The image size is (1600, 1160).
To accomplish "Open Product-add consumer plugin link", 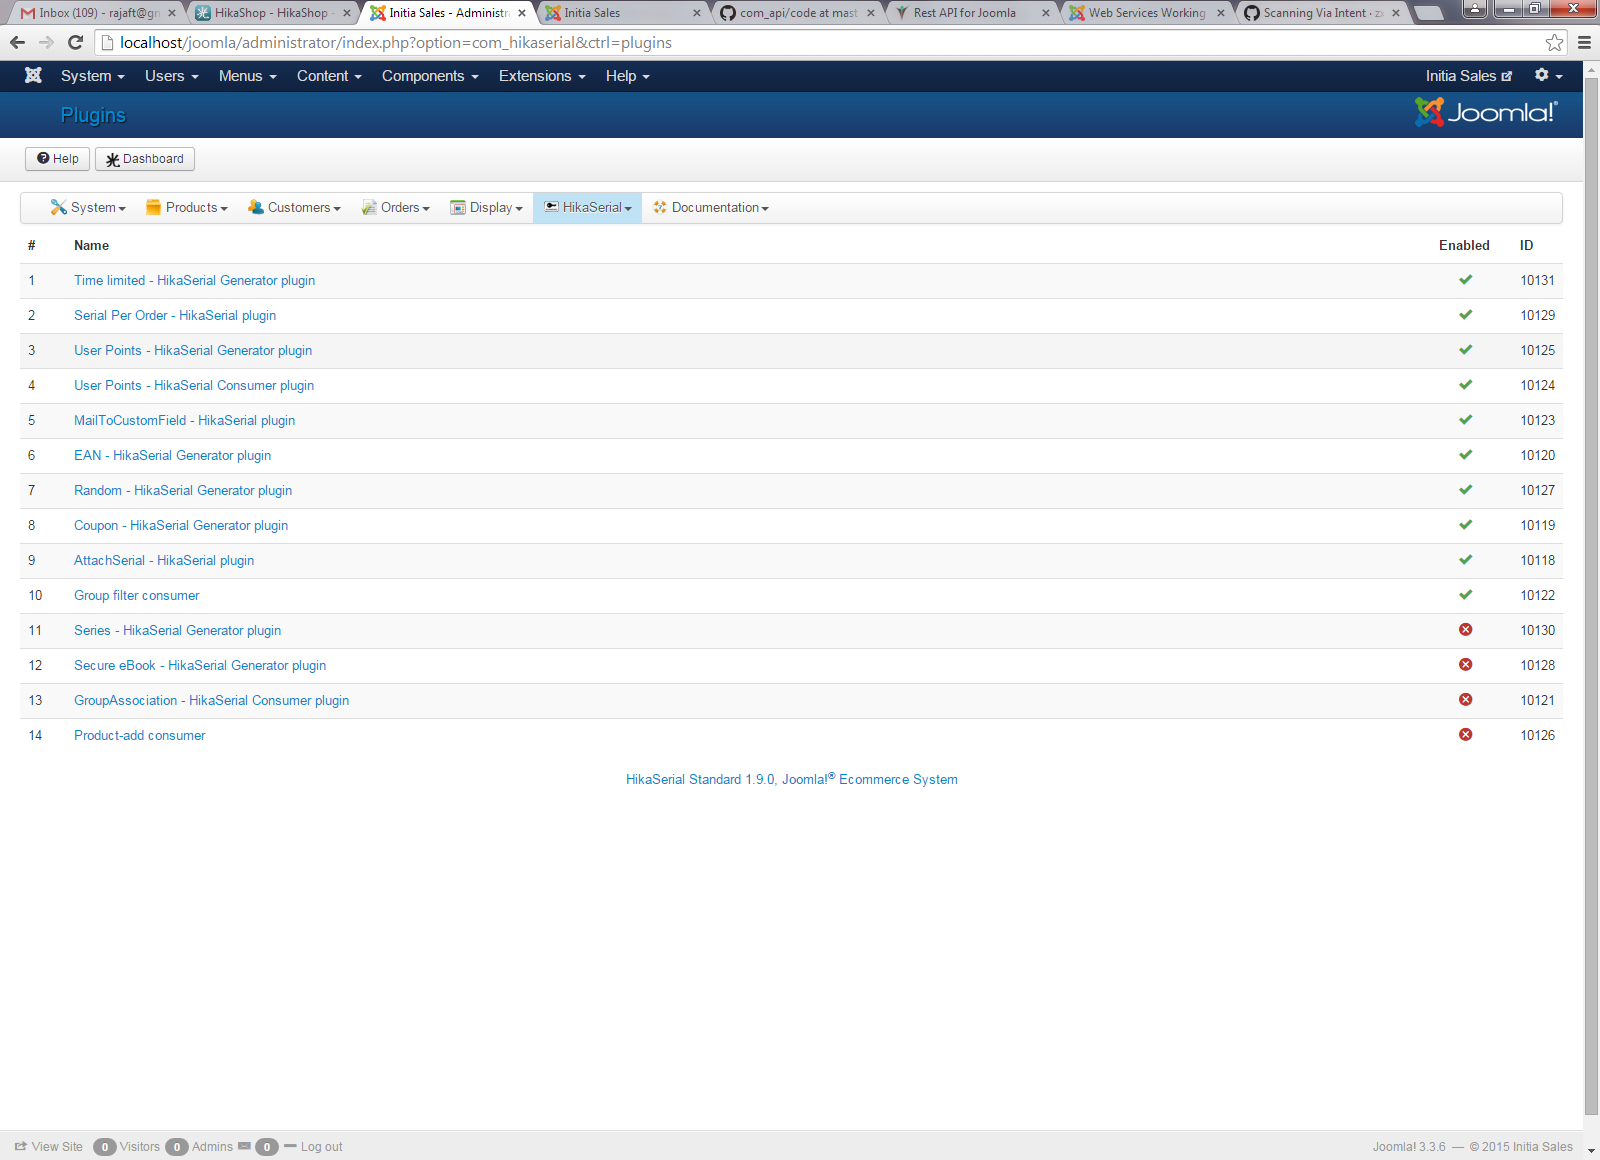I will (140, 736).
